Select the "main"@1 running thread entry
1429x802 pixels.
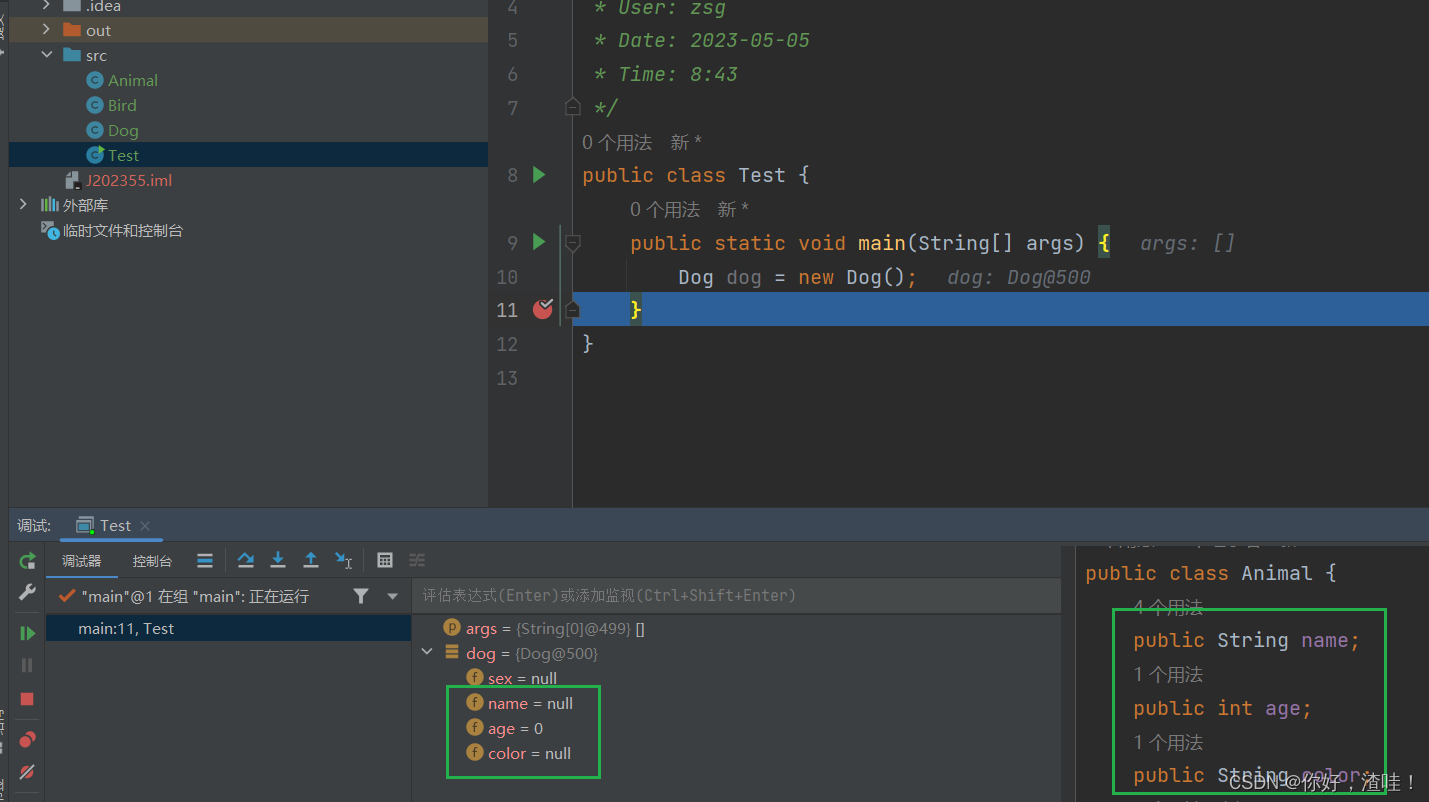(x=194, y=596)
